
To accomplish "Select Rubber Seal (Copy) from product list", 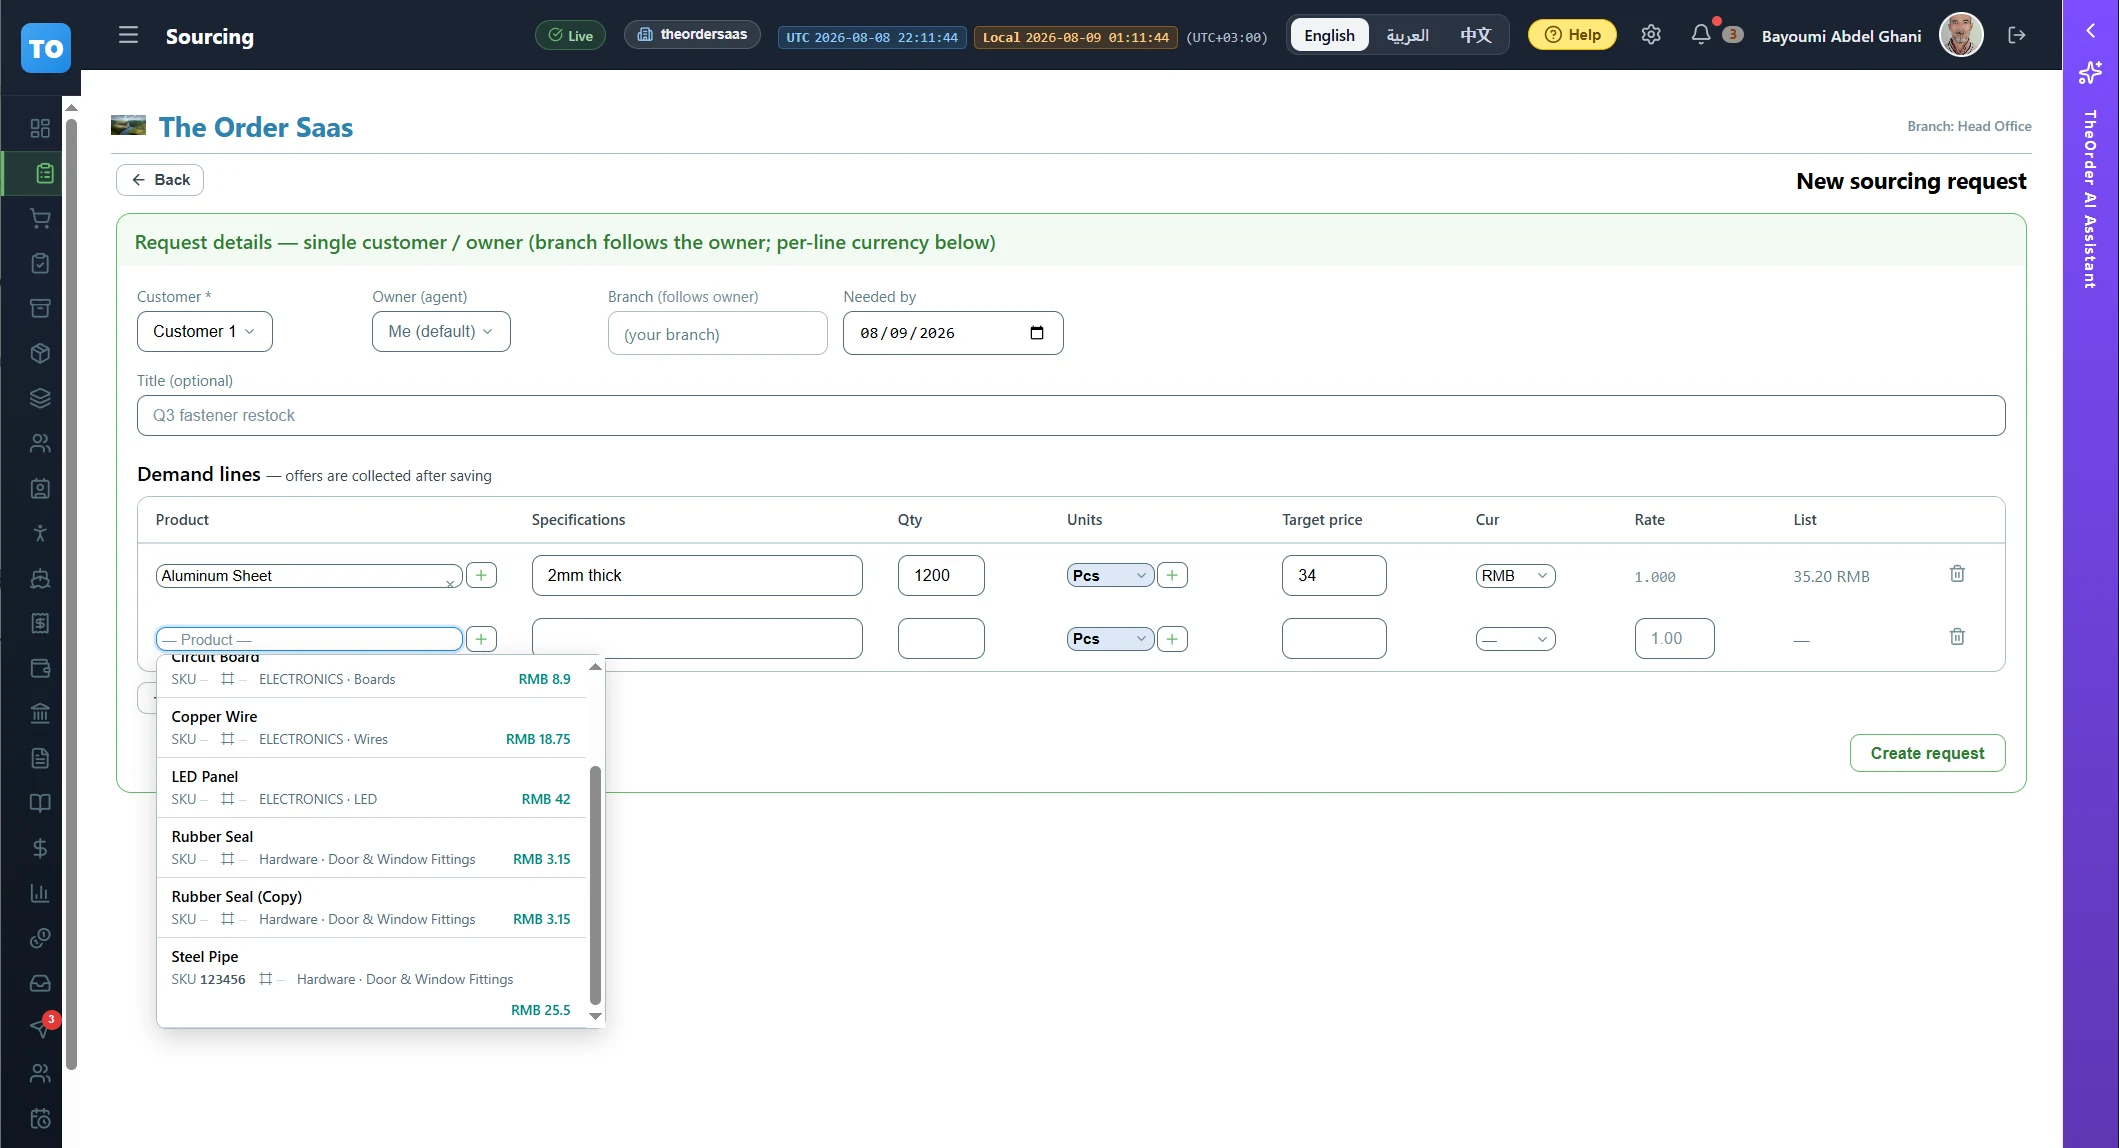I will tap(371, 907).
